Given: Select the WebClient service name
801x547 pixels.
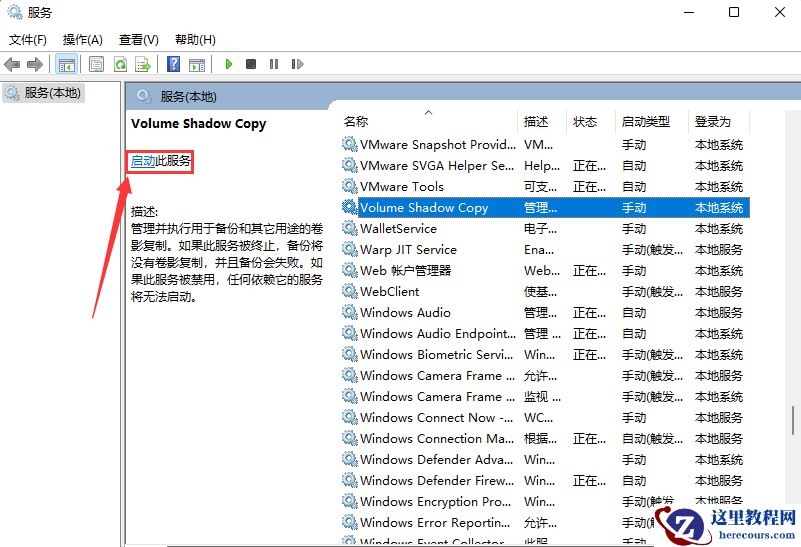Looking at the screenshot, I should click(390, 291).
